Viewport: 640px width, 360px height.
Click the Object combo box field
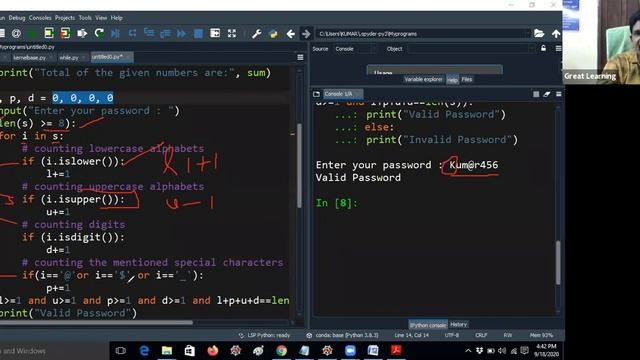click(471, 49)
